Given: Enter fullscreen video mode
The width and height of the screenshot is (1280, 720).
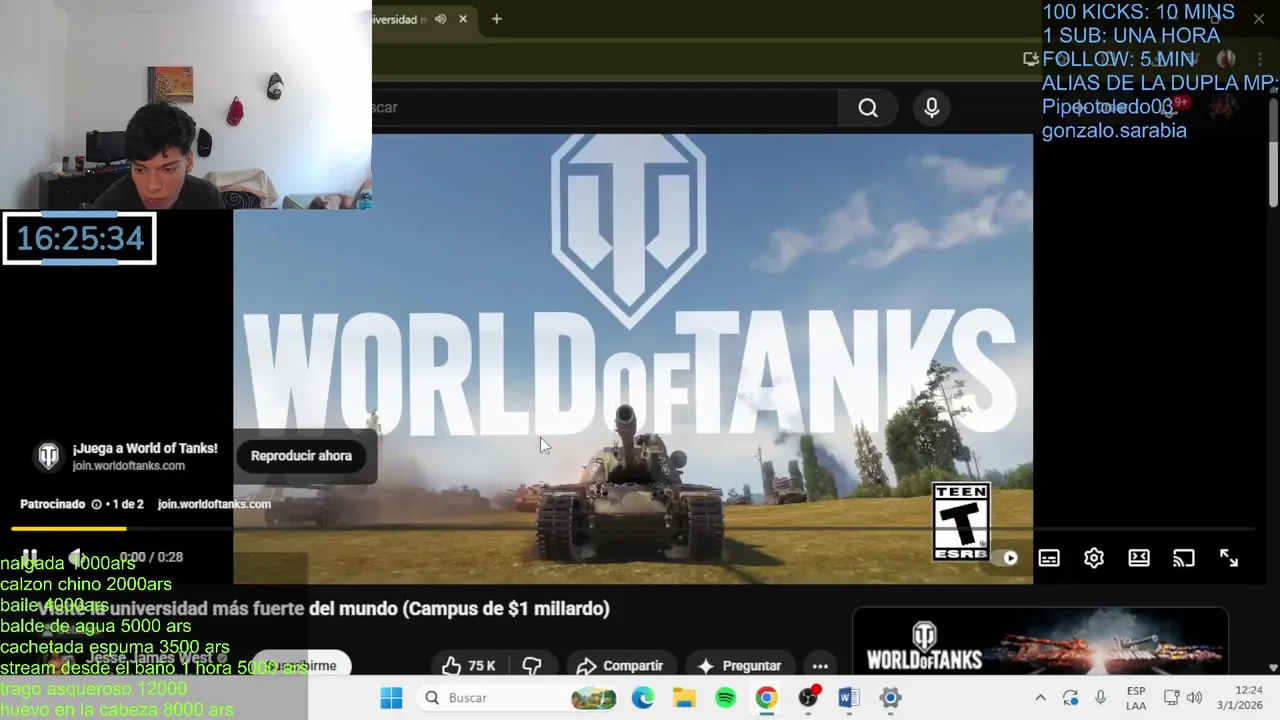Looking at the screenshot, I should point(1229,558).
